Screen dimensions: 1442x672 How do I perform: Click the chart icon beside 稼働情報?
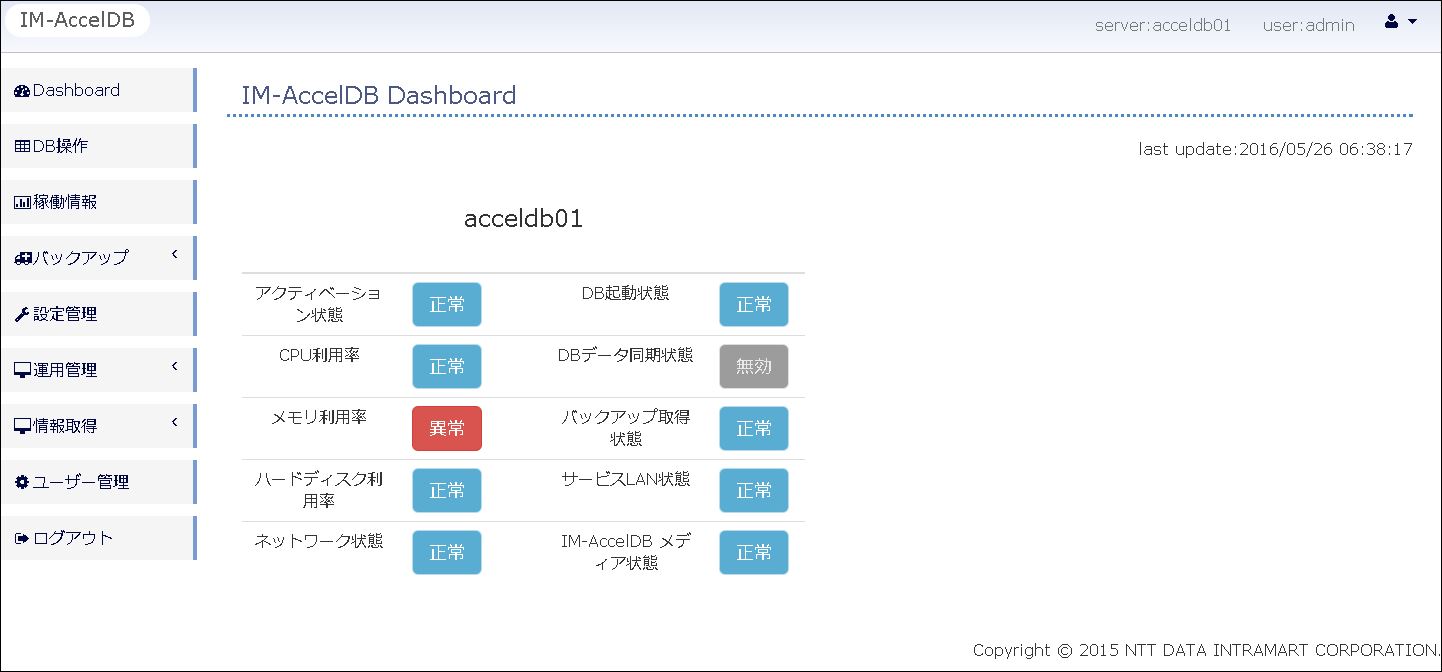coord(22,203)
